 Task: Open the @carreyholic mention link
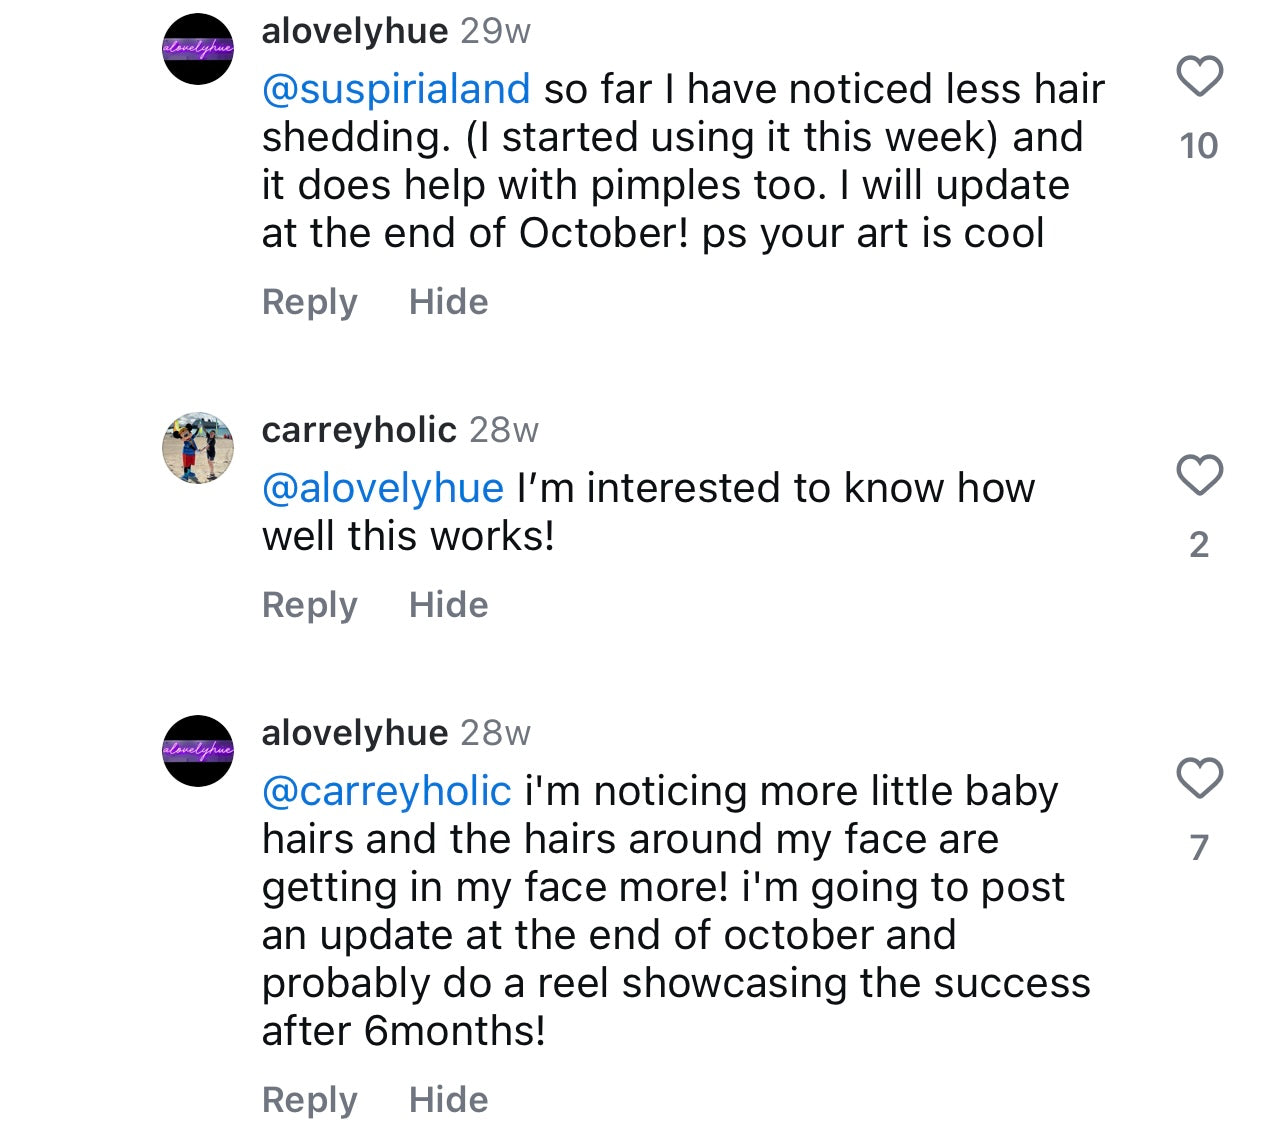[386, 792]
